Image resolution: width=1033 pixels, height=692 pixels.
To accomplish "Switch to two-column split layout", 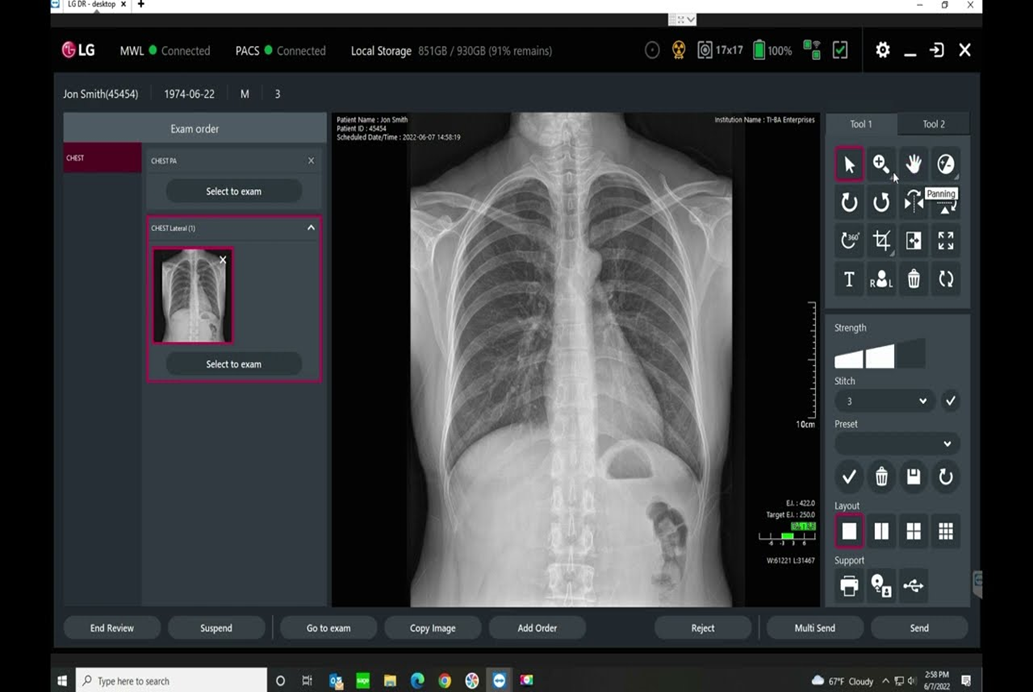I will click(881, 532).
